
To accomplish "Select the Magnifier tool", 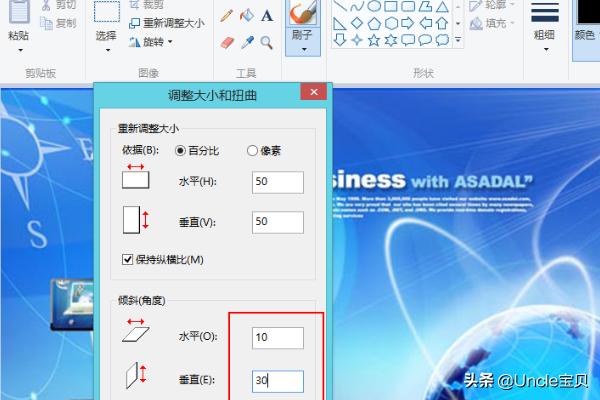I will [267, 42].
